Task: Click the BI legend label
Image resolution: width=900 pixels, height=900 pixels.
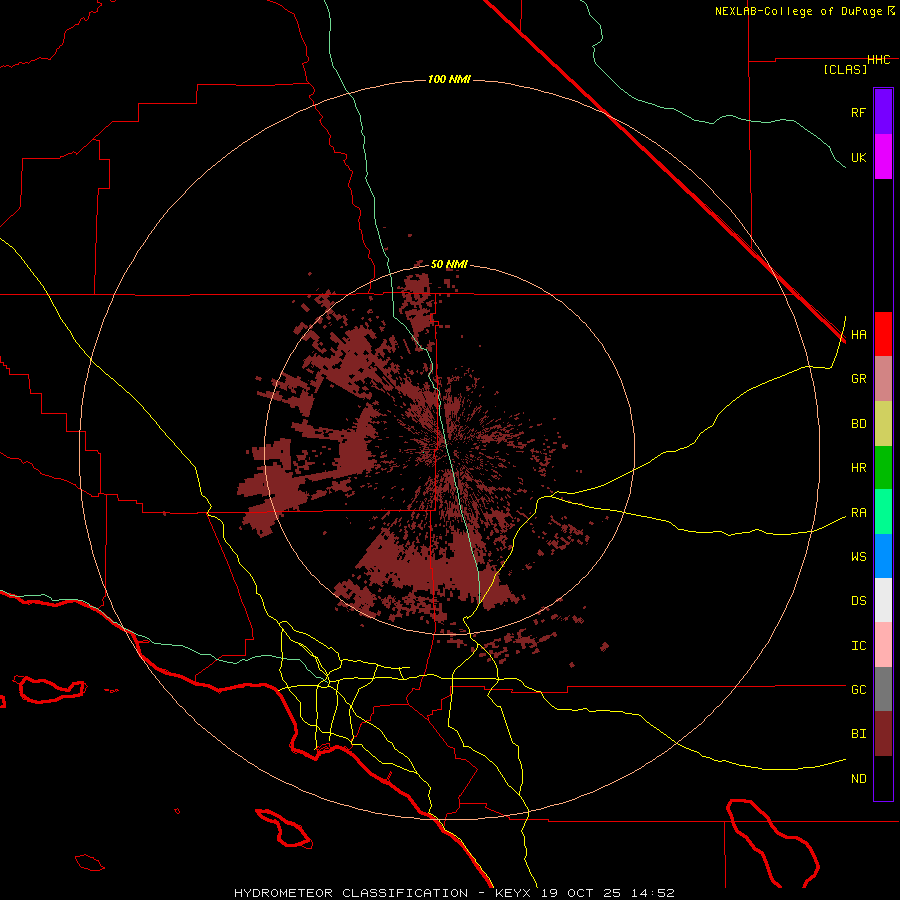Action: (x=858, y=734)
